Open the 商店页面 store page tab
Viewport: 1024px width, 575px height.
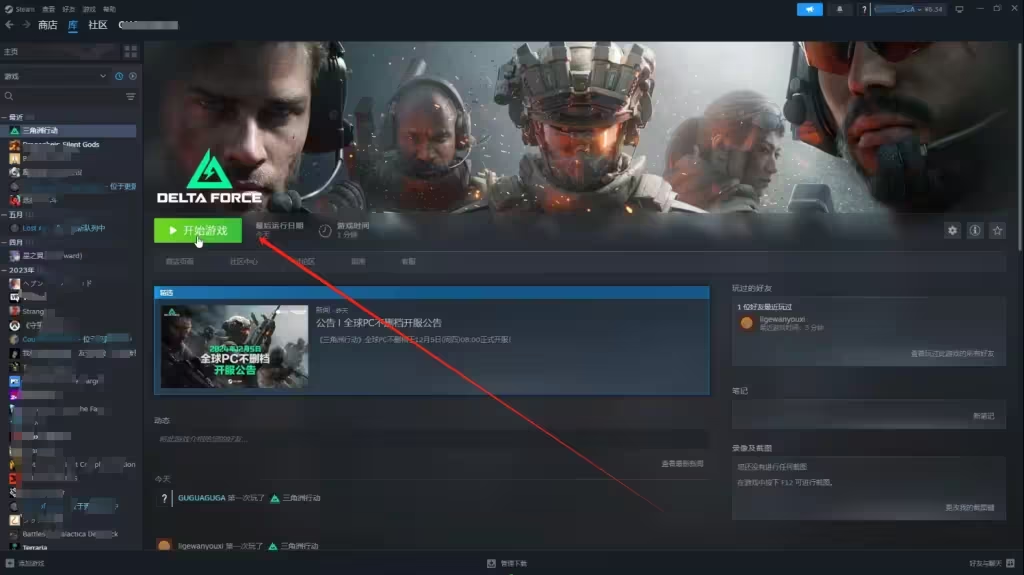pos(180,261)
